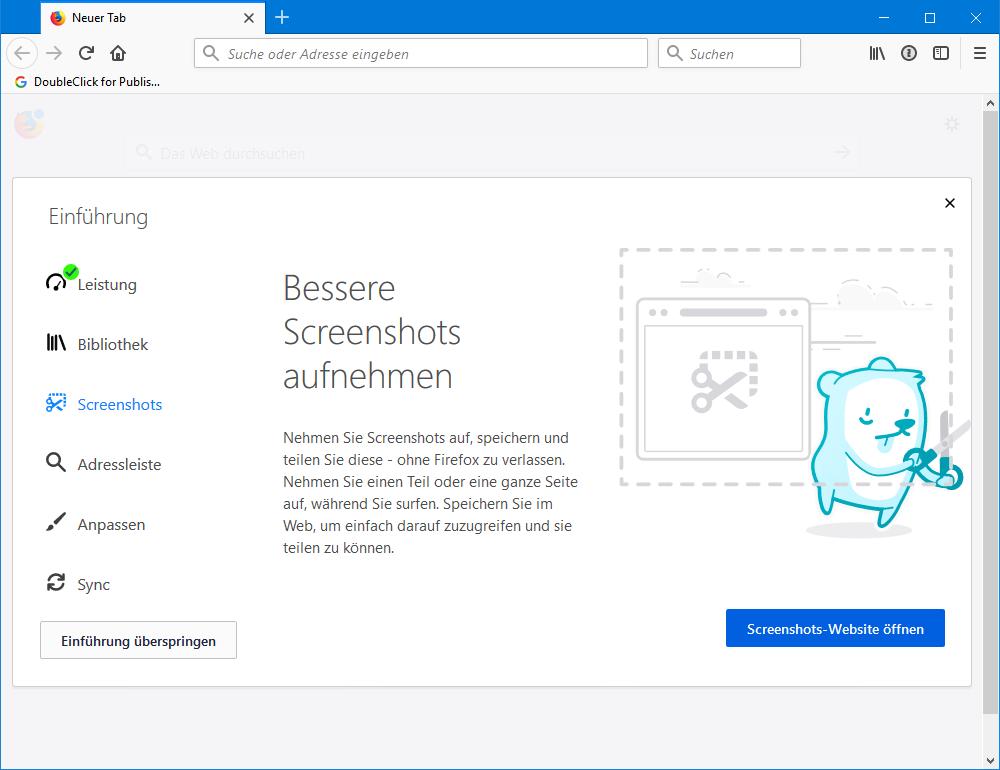The image size is (1000, 770).
Task: Open DoubleClick for Publis... bookmark
Action: [x=87, y=82]
